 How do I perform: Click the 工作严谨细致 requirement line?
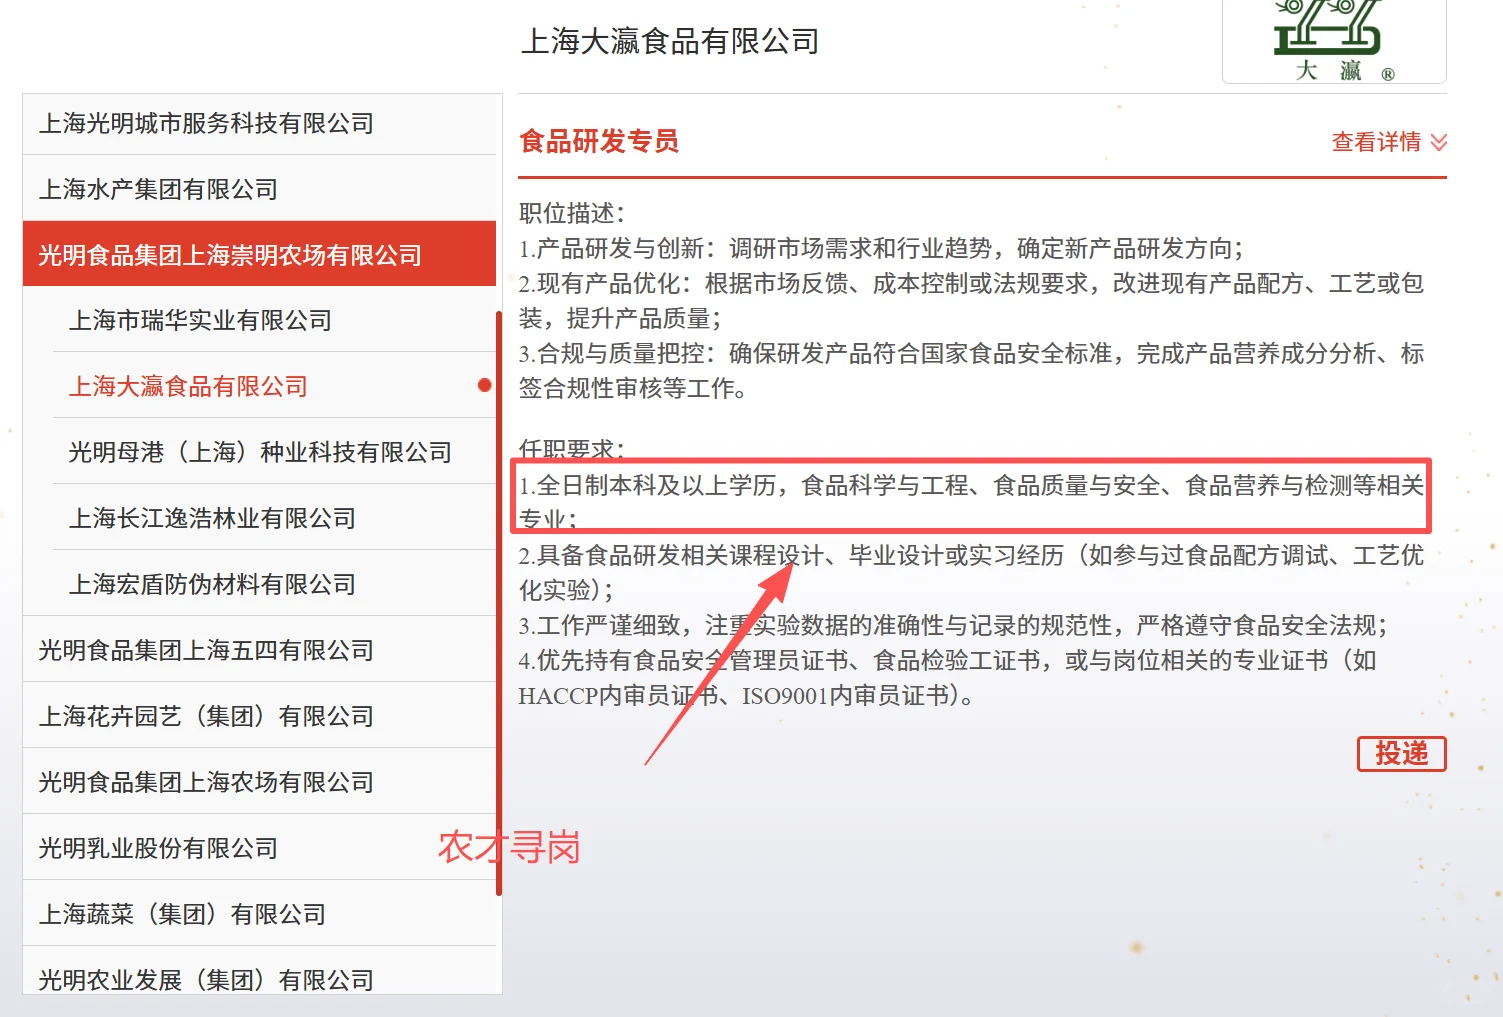coord(953,625)
